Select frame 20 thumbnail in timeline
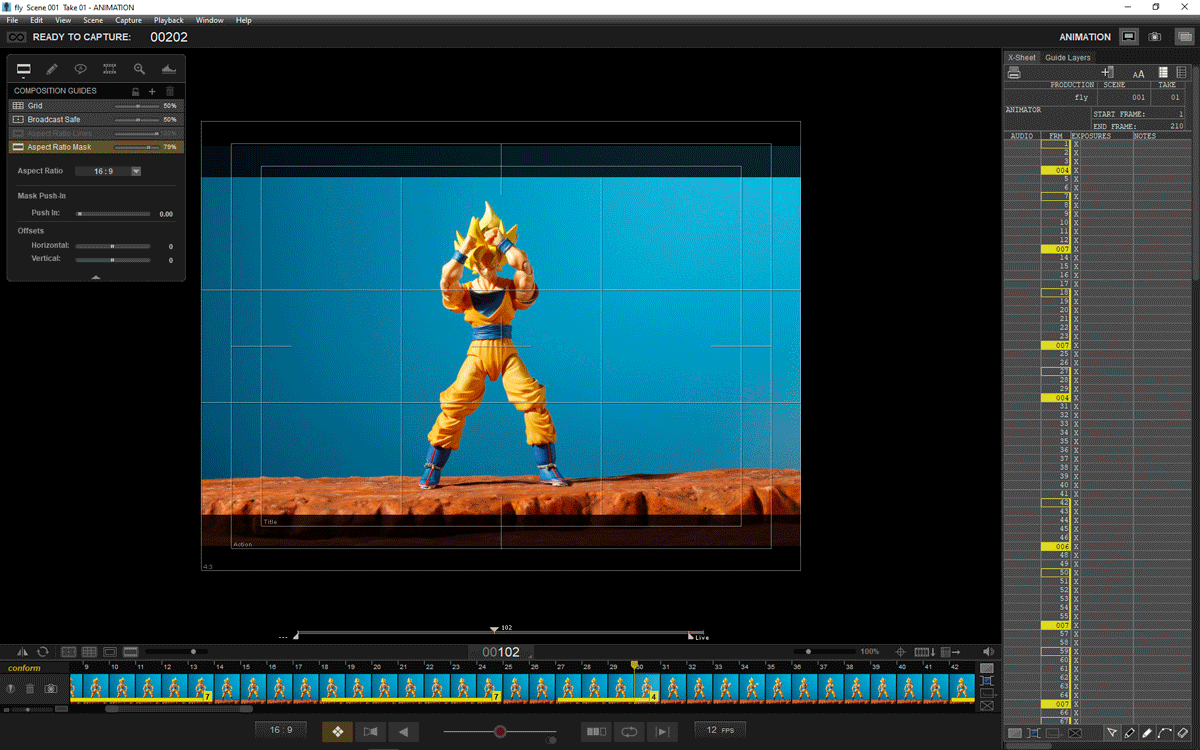1200x750 pixels. click(384, 687)
